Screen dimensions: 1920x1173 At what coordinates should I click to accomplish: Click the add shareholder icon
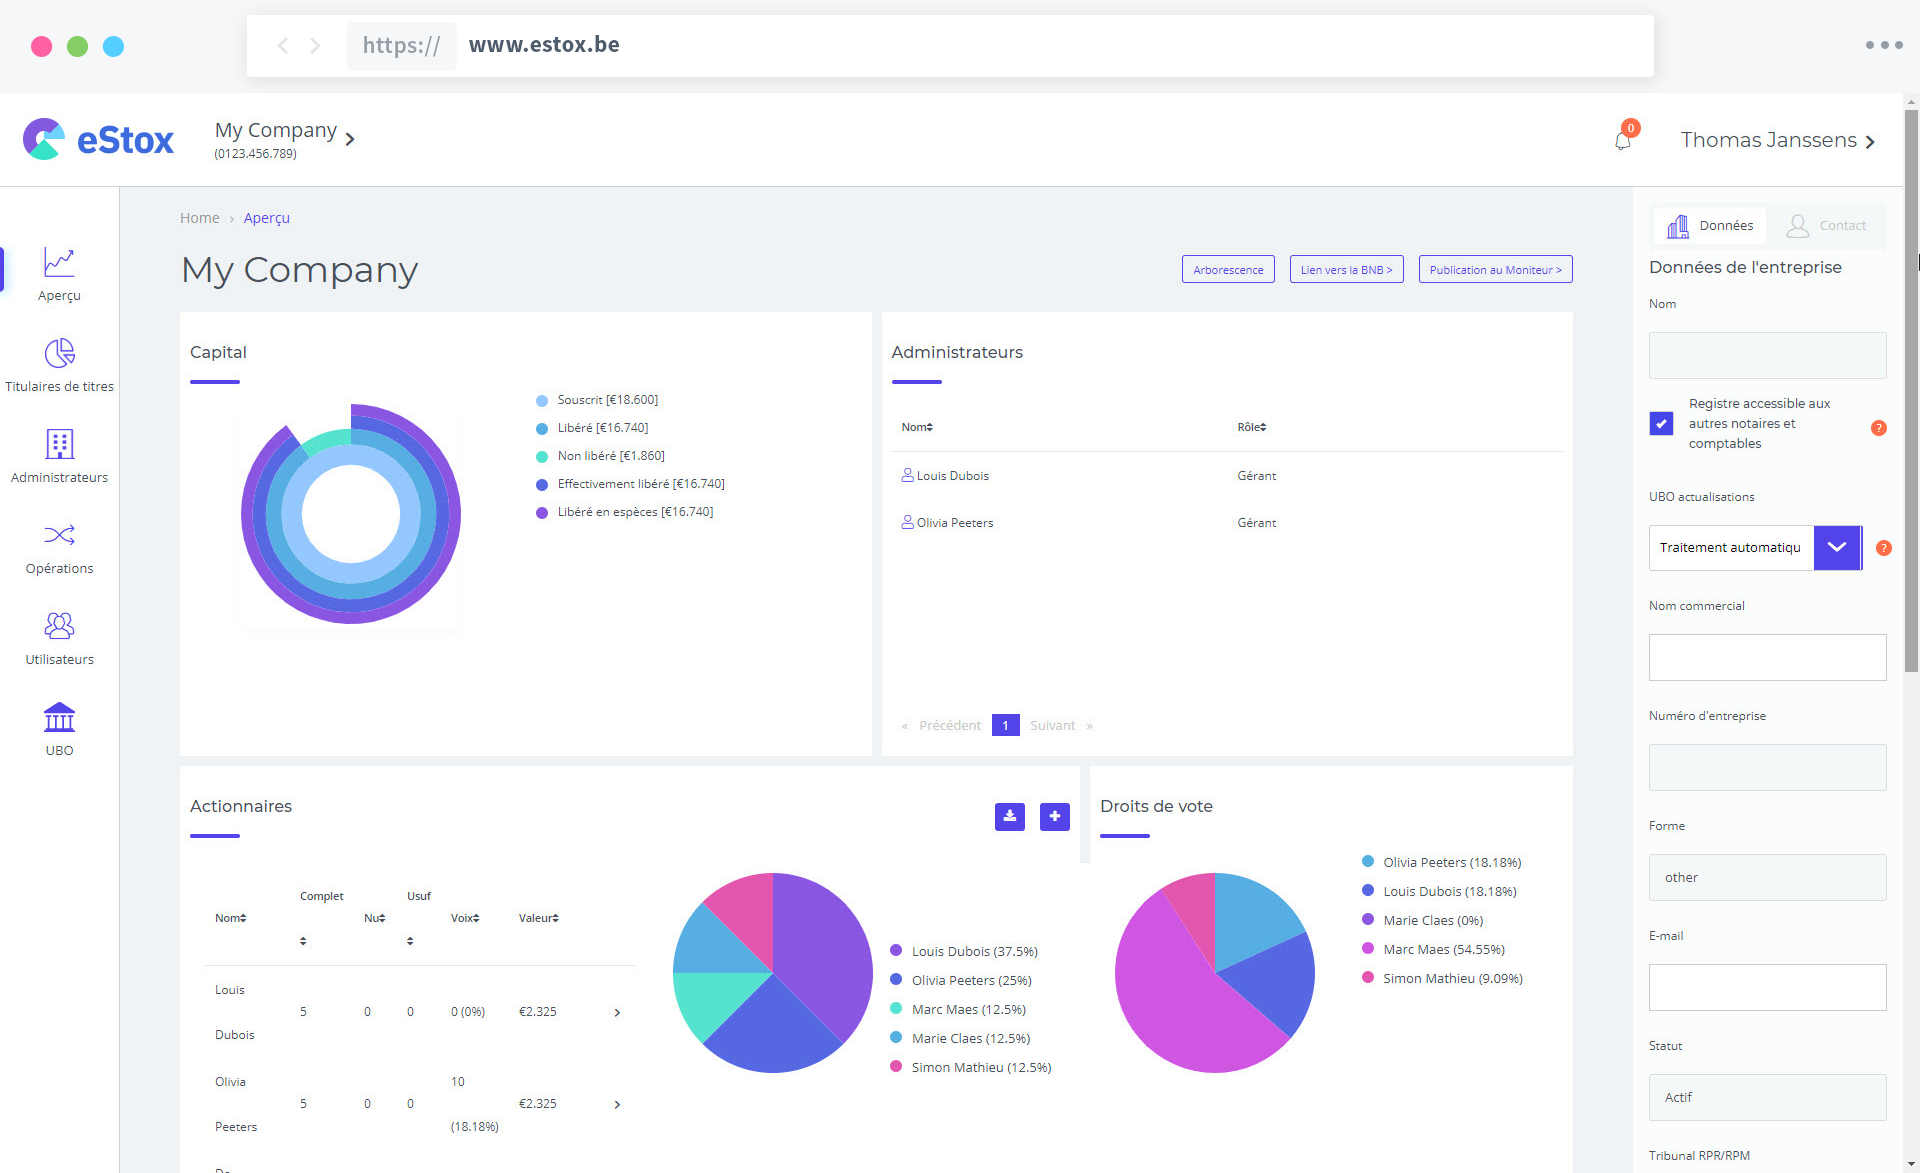(1055, 815)
